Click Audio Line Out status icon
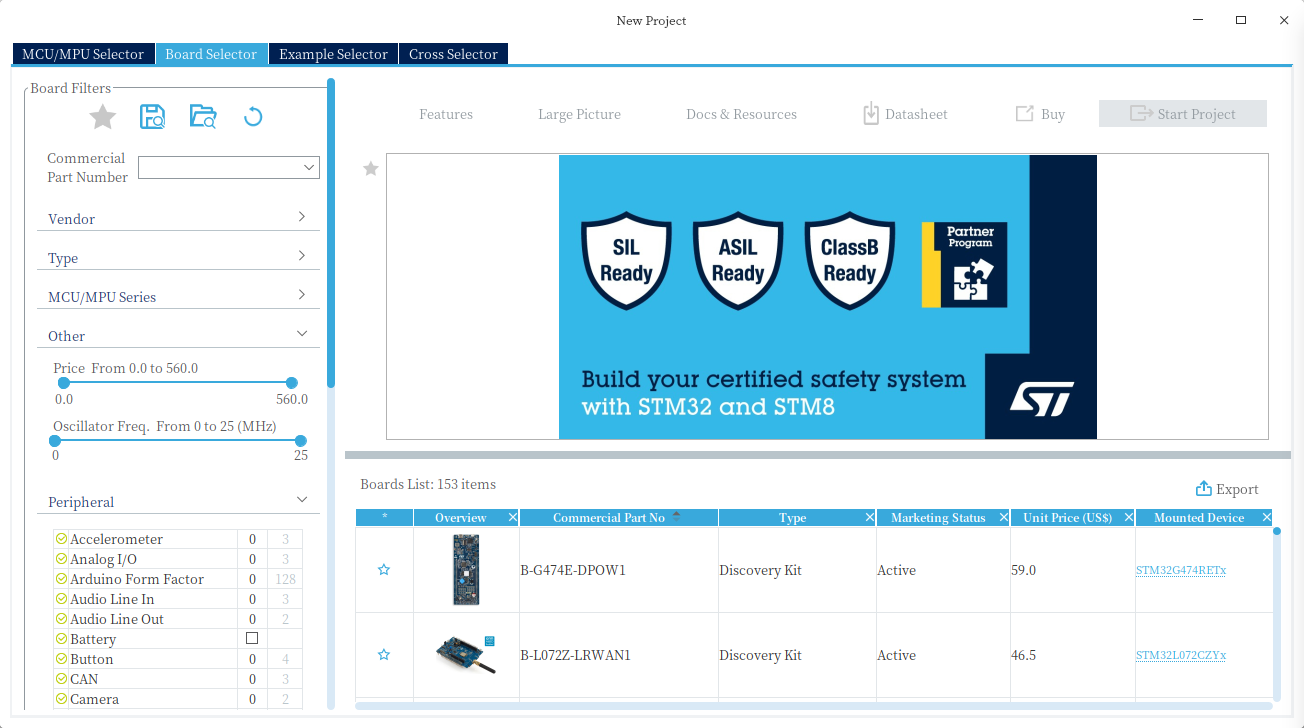This screenshot has width=1304, height=728. tap(61, 619)
